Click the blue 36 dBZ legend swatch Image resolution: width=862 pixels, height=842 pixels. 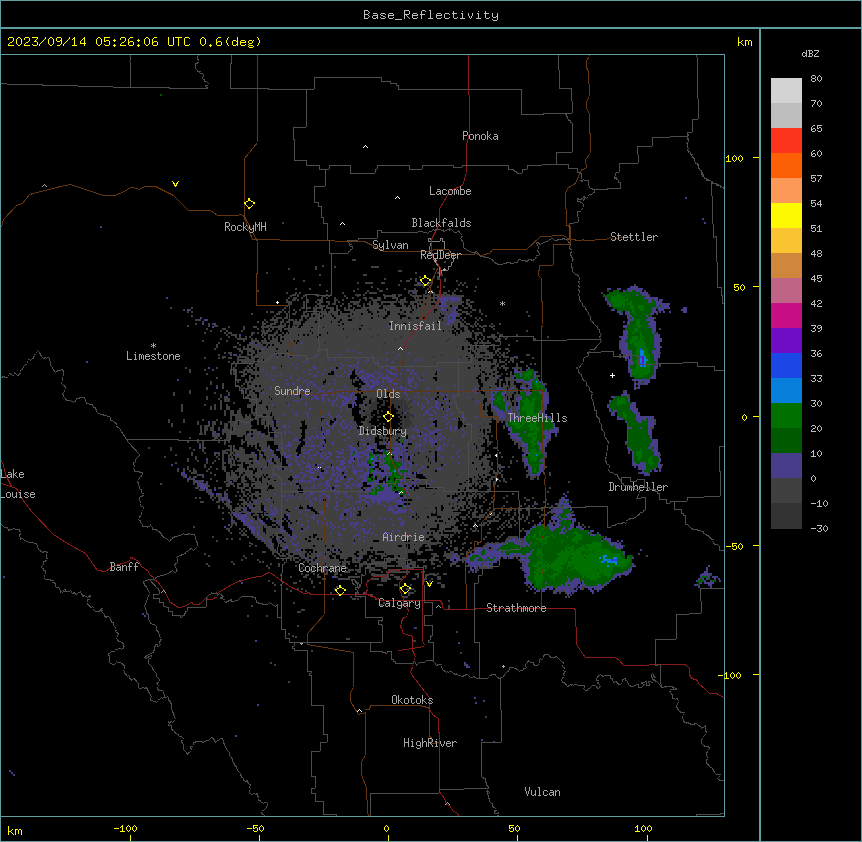(x=786, y=365)
